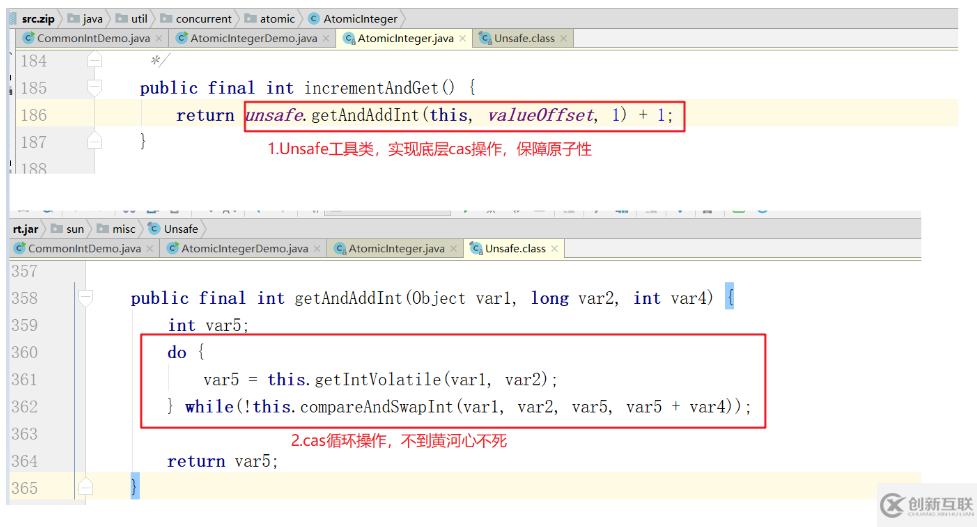Viewport: 977px width, 527px height.
Task: Click the atomic folder breadcrumb
Action: click(270, 19)
